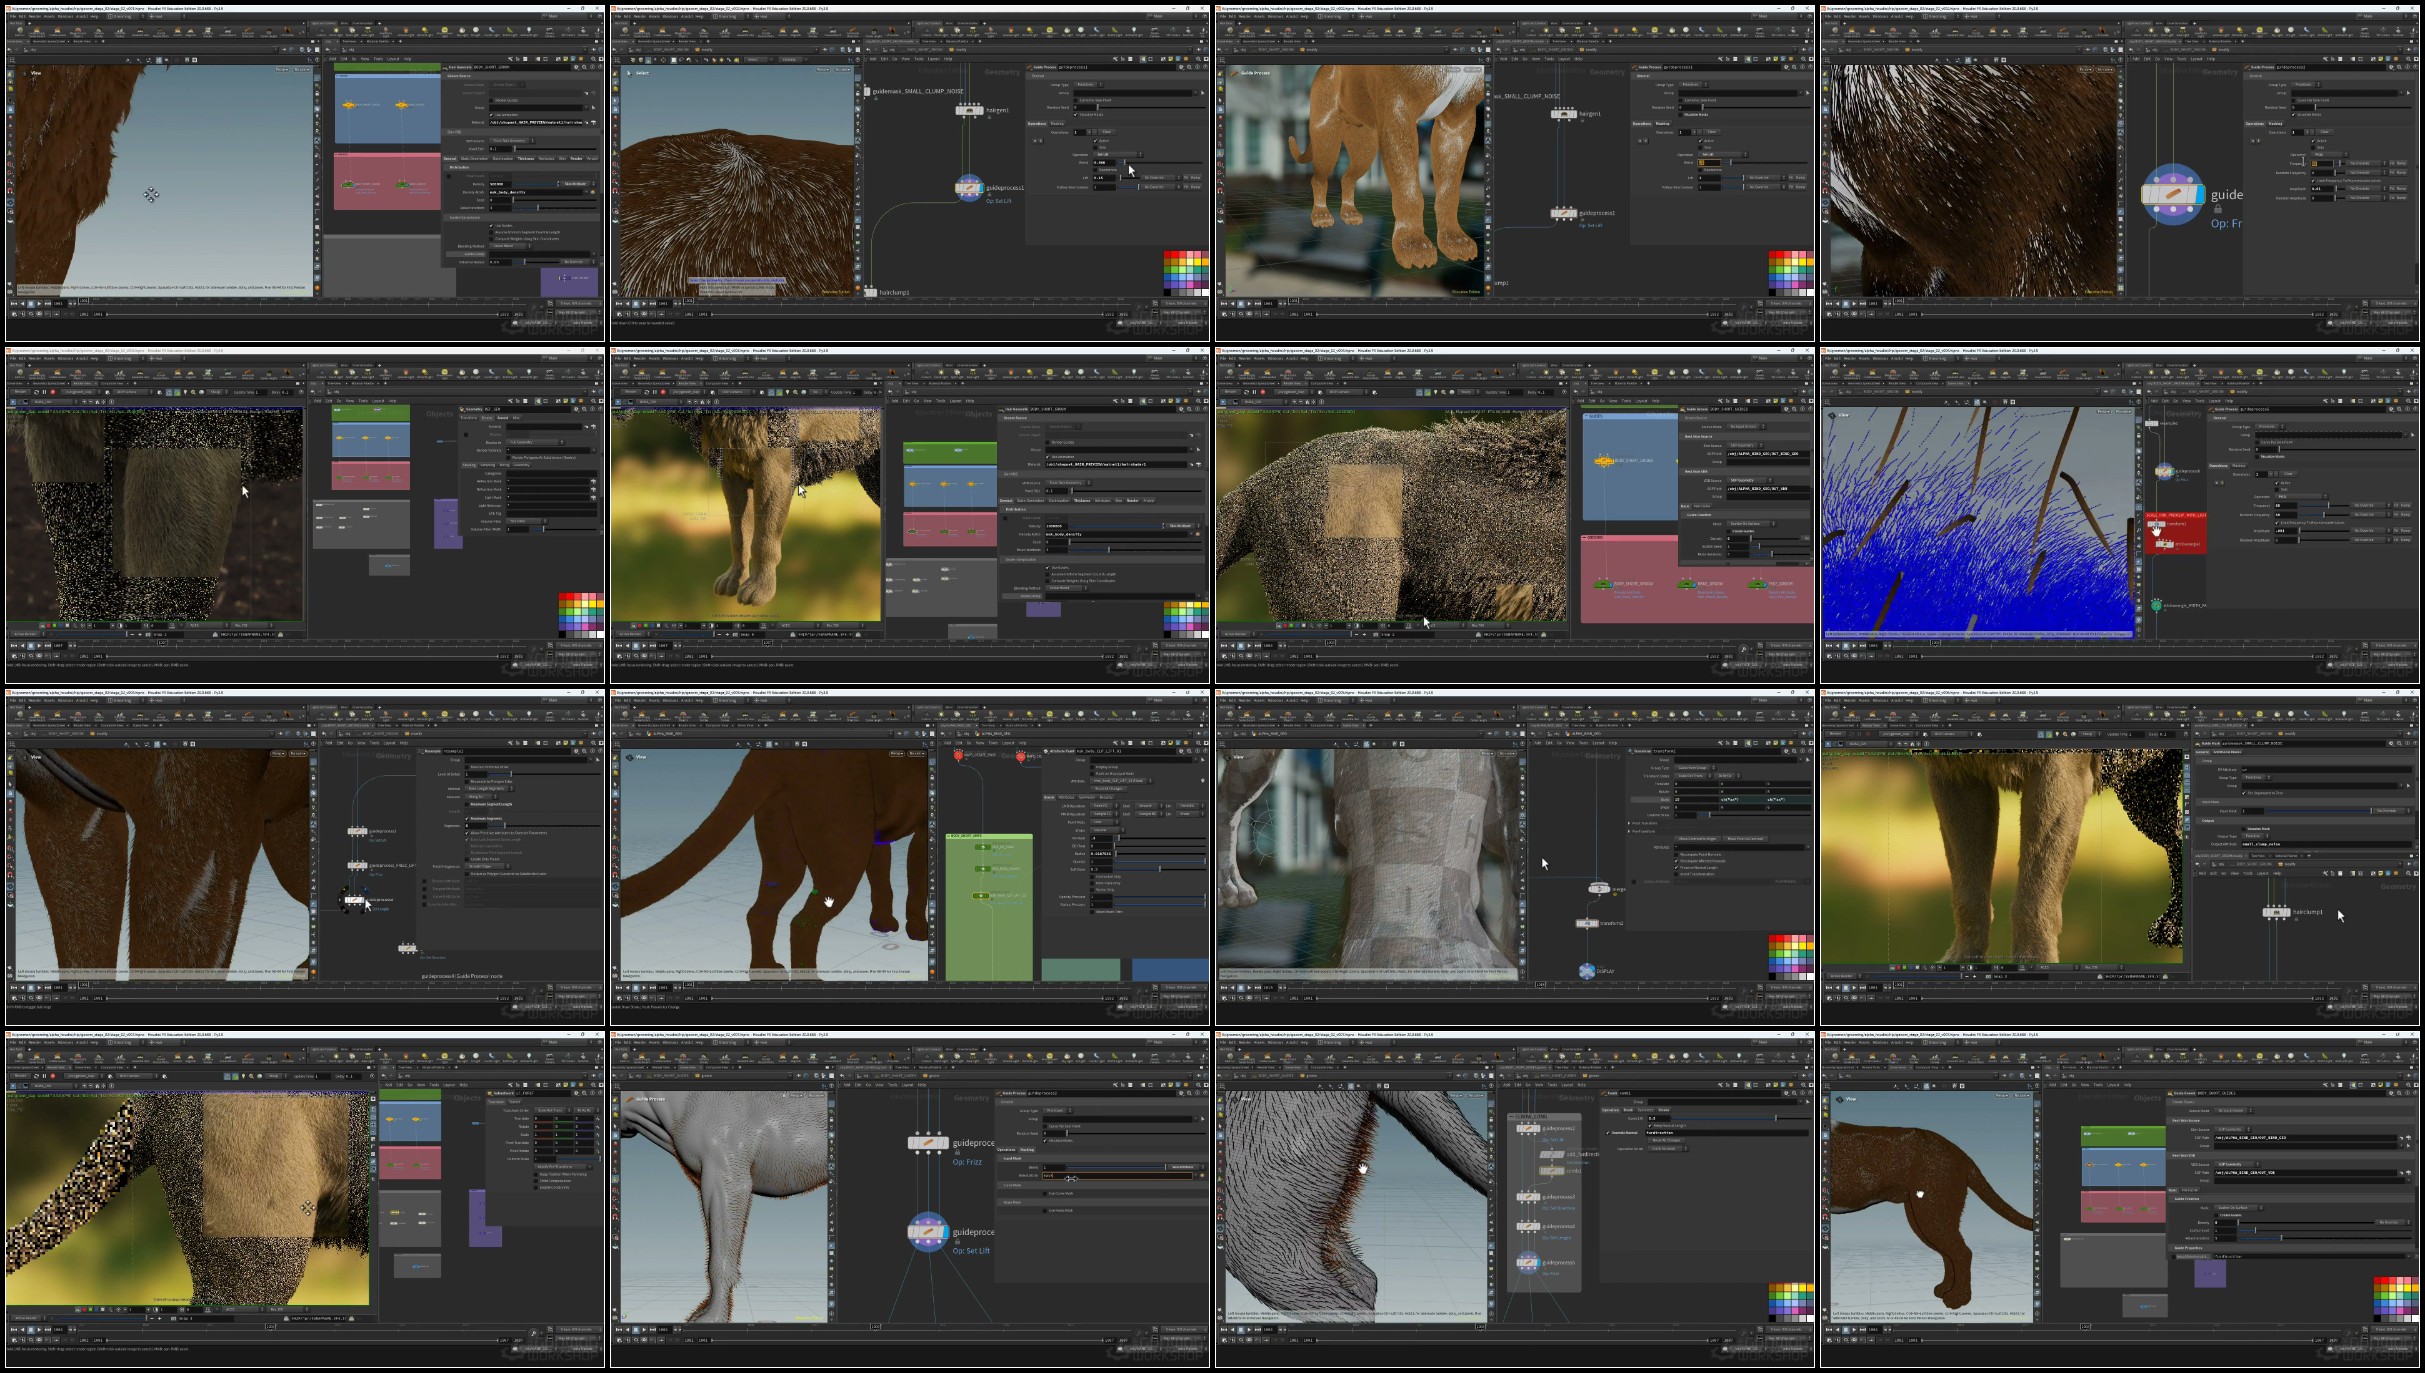Click Amplitude field in large guide node frame
Screen dimensions: 2425x1373
coord(2322,189)
